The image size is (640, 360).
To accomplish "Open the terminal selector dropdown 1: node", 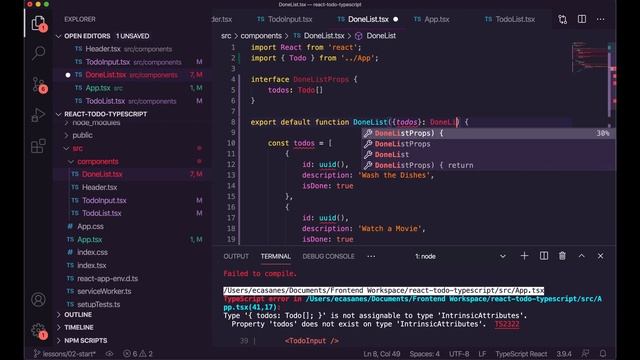I will [x=460, y=256].
